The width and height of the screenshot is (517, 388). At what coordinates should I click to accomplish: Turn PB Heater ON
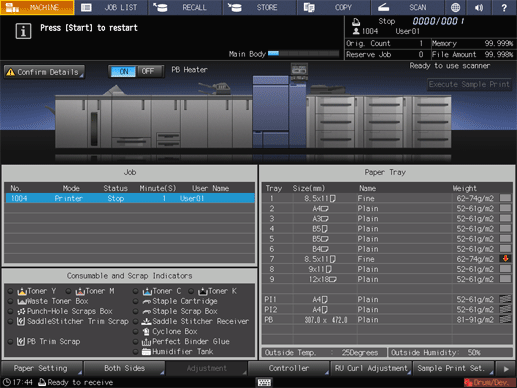[x=123, y=71]
